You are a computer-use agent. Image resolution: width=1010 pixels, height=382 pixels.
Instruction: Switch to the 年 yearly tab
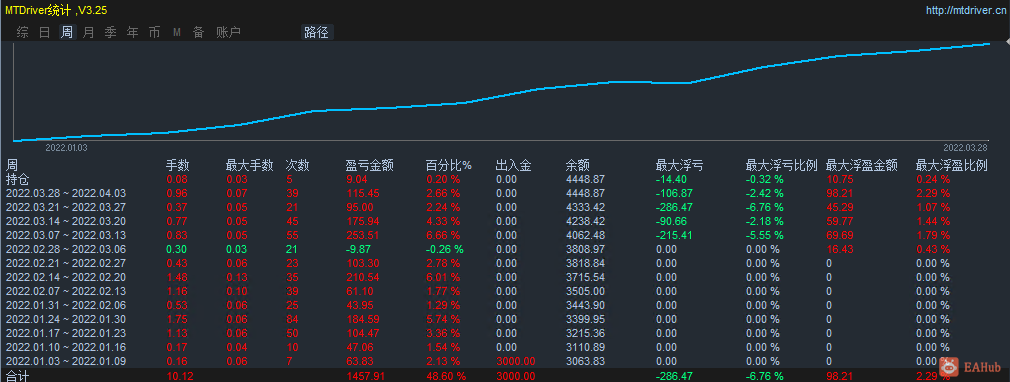[132, 32]
